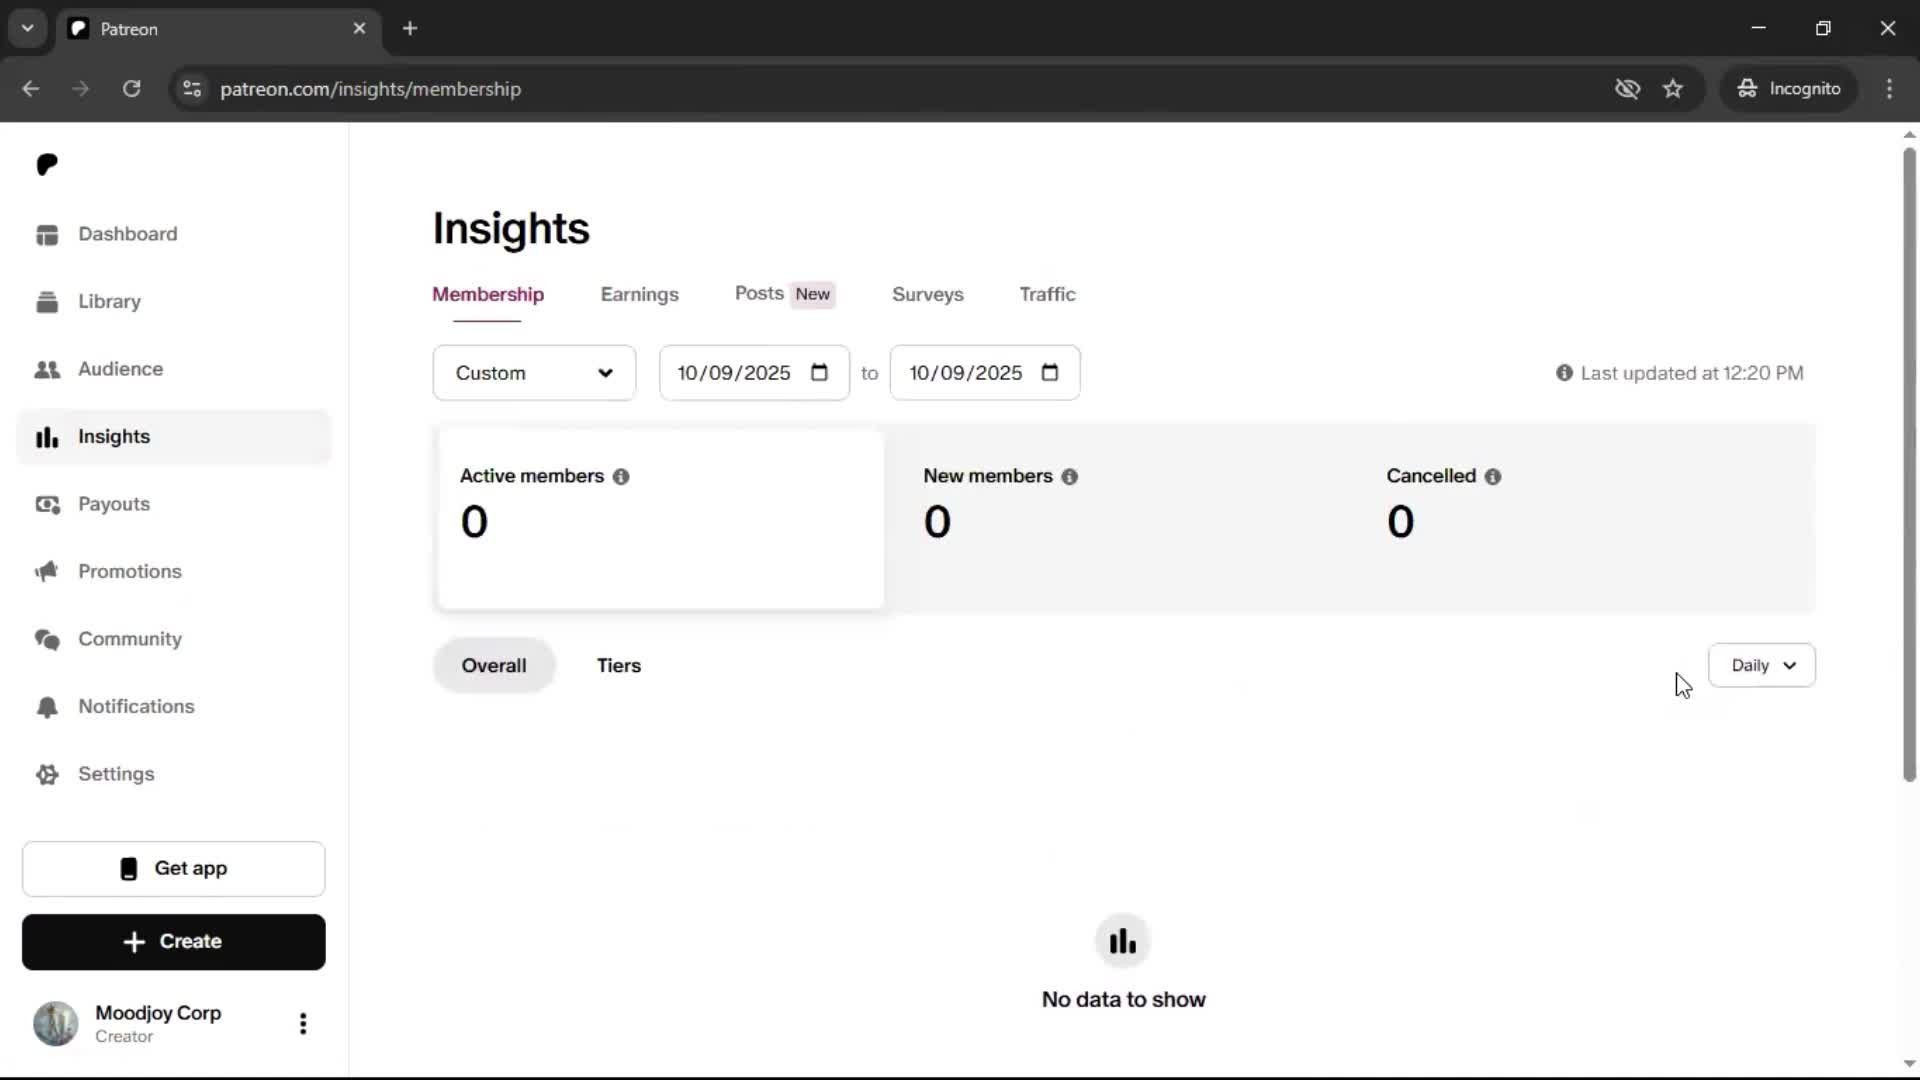Open Moodjoy Corp account options menu
This screenshot has height=1080, width=1920.
tap(303, 1023)
